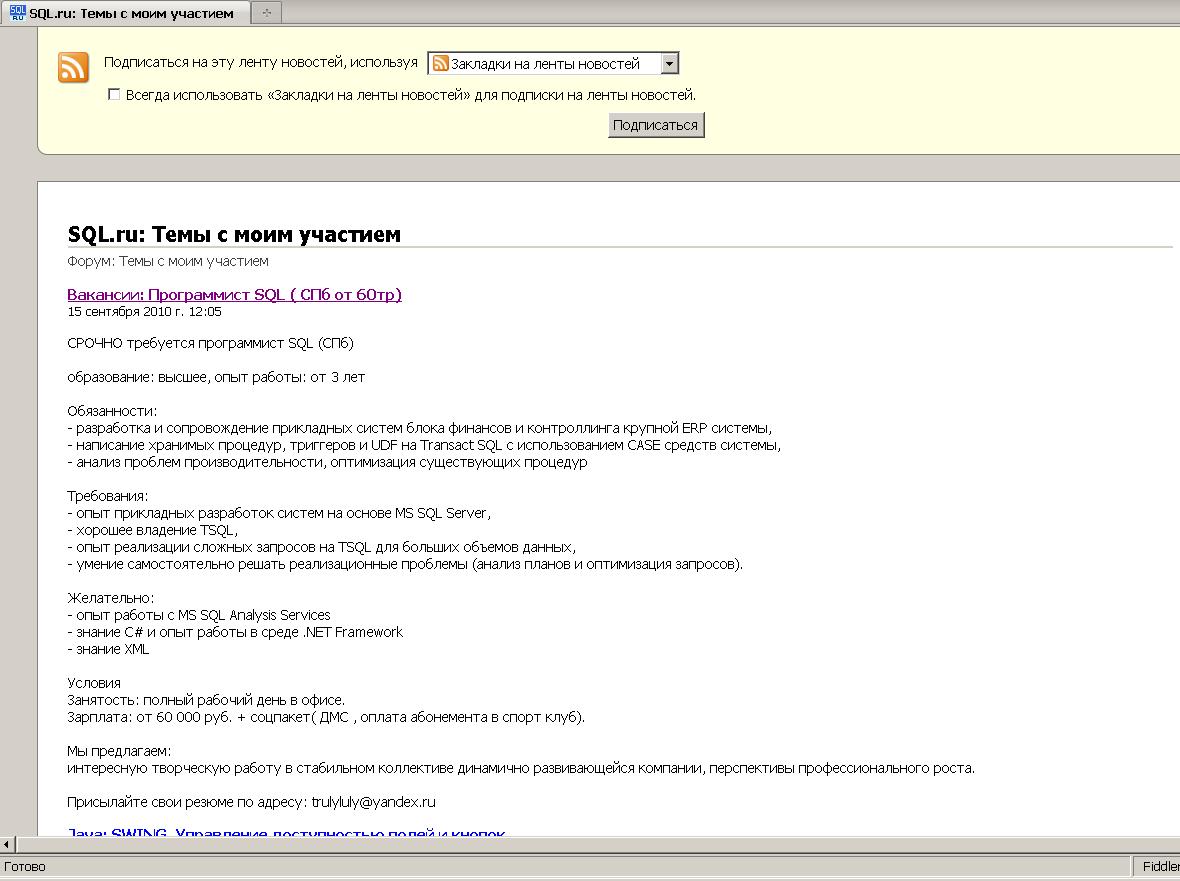This screenshot has width=1180, height=881.
Task: Click the email address trulyluly@yandex.ru
Action: coord(374,802)
